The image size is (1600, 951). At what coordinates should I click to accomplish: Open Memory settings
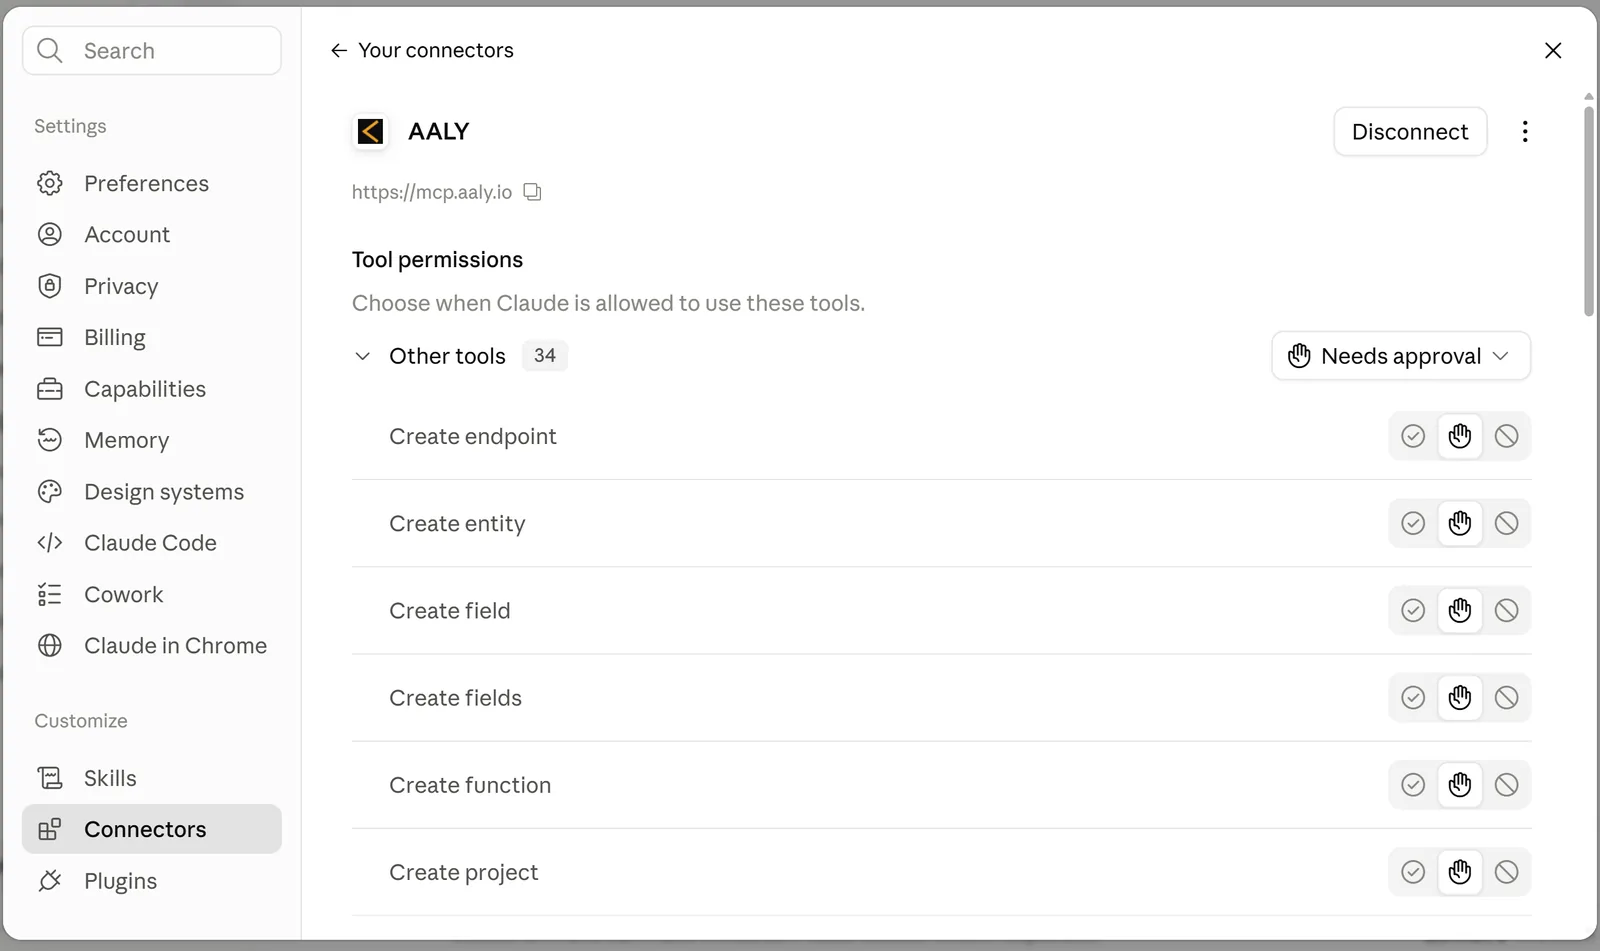click(x=152, y=440)
